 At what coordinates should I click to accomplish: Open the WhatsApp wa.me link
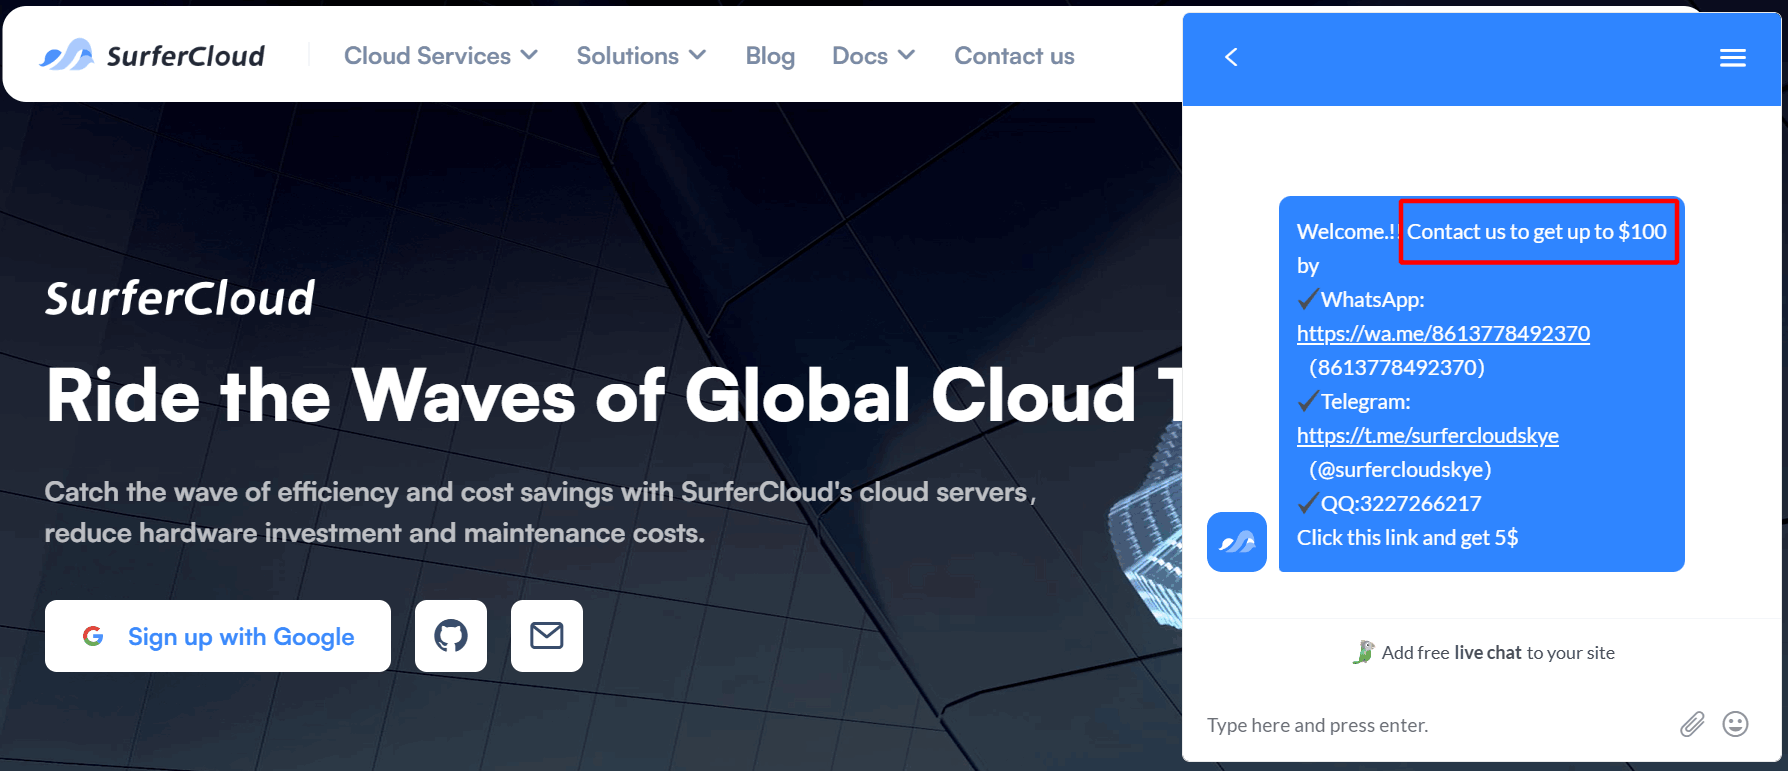tap(1443, 334)
